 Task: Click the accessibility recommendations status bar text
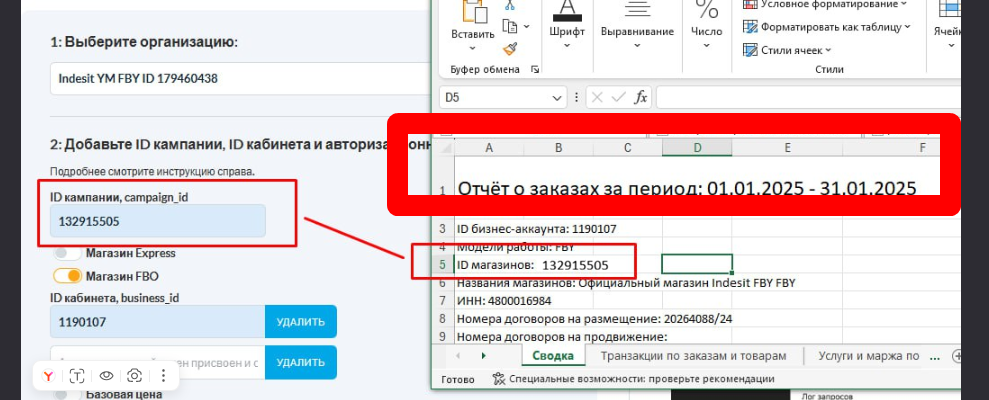641,379
